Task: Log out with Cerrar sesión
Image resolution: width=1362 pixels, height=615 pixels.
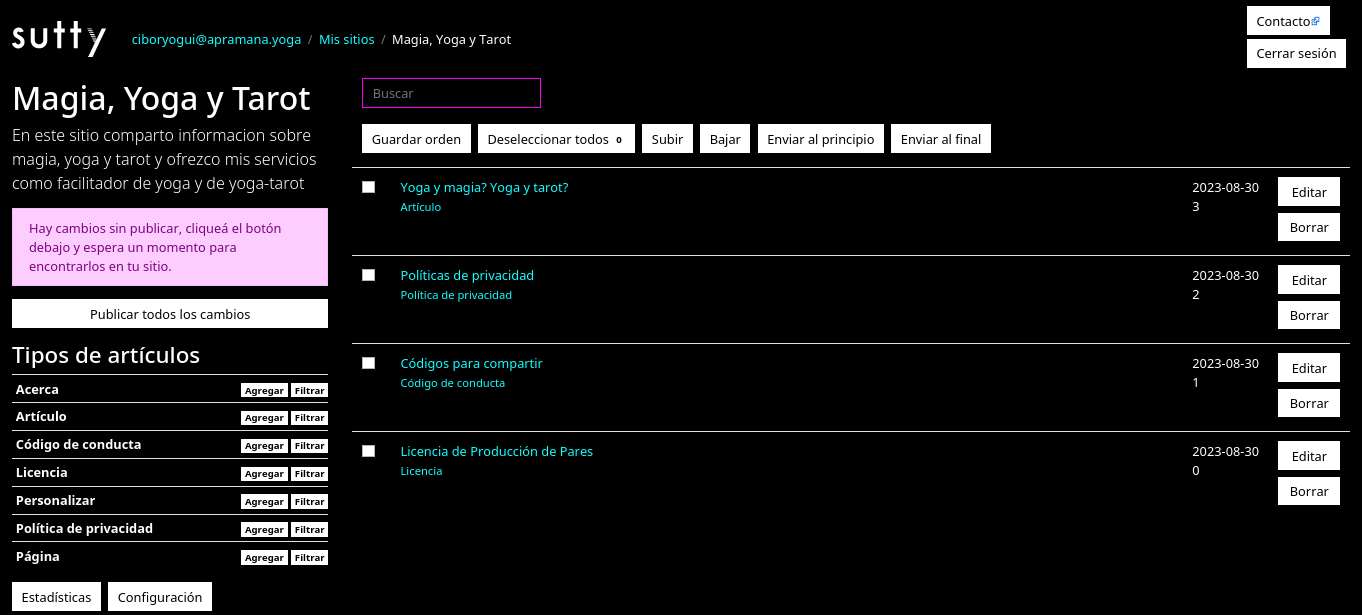Action: 1296,54
